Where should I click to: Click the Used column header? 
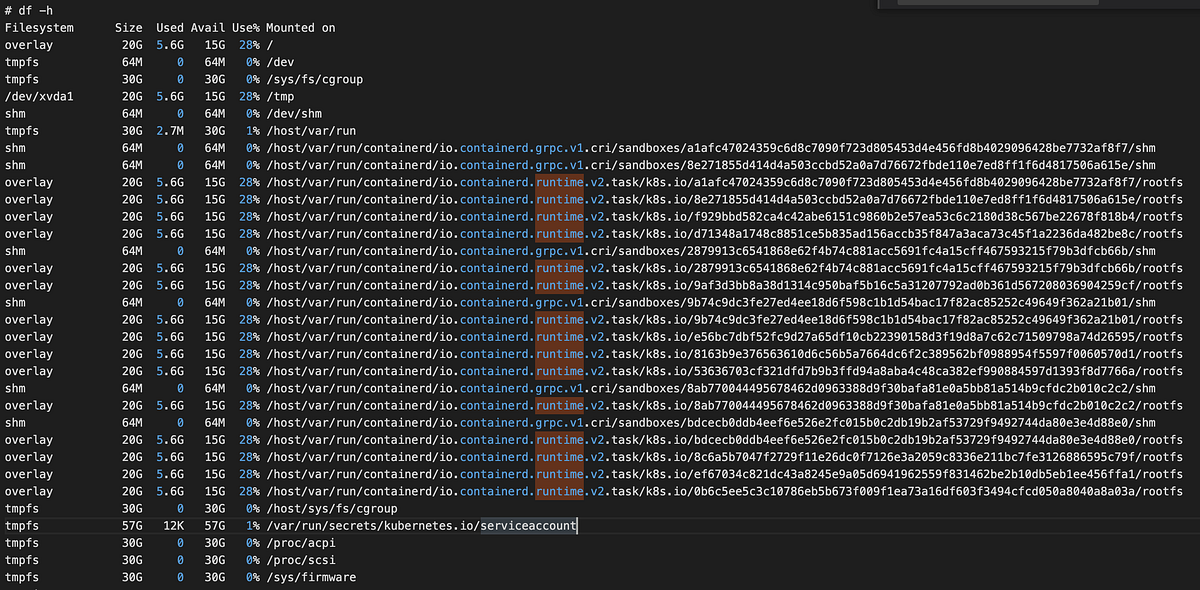click(168, 27)
